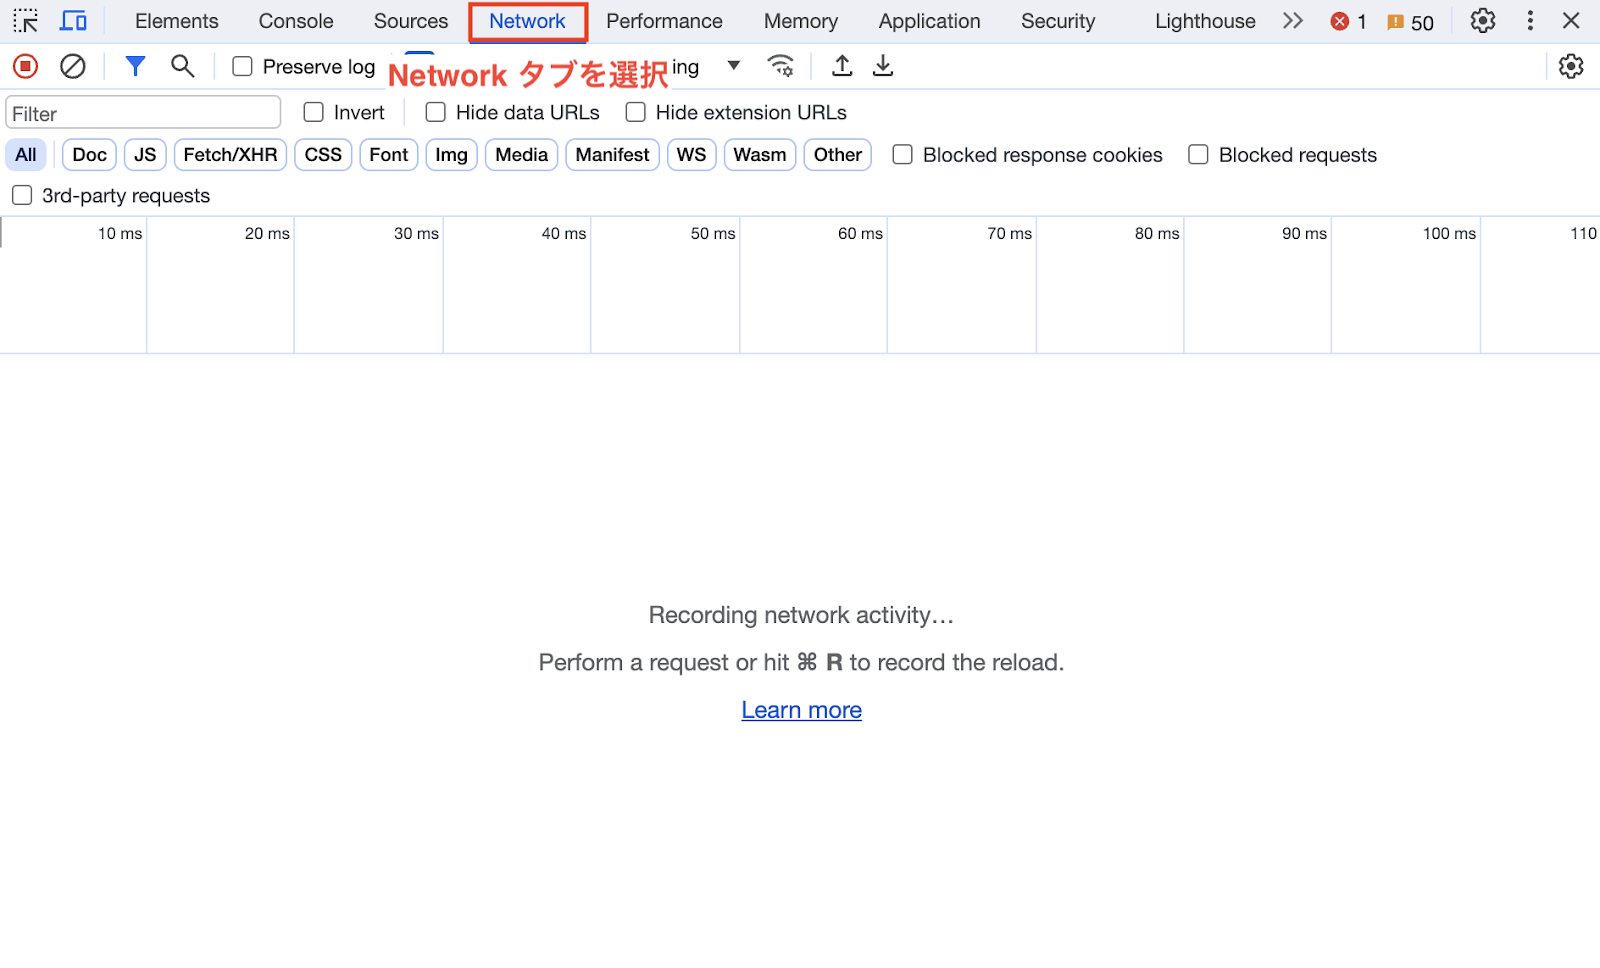Toggle the filter funnel icon
The width and height of the screenshot is (1600, 968).
pyautogui.click(x=135, y=66)
